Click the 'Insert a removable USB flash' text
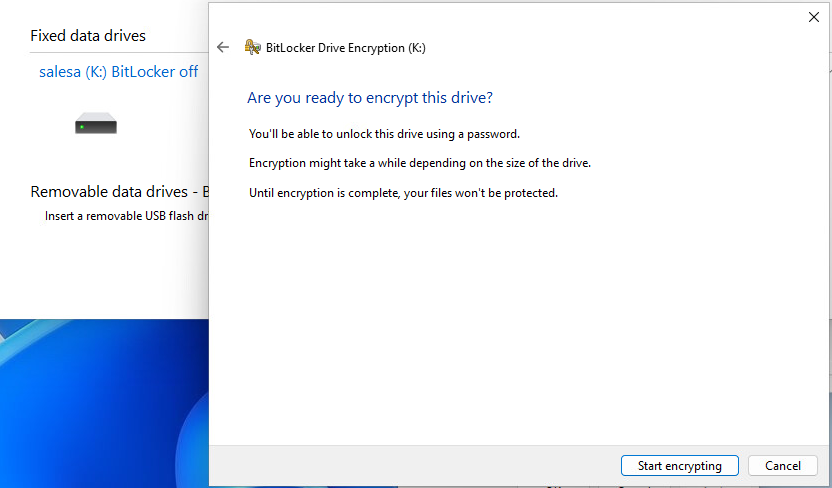Screen dimensions: 832x488 pos(126,216)
